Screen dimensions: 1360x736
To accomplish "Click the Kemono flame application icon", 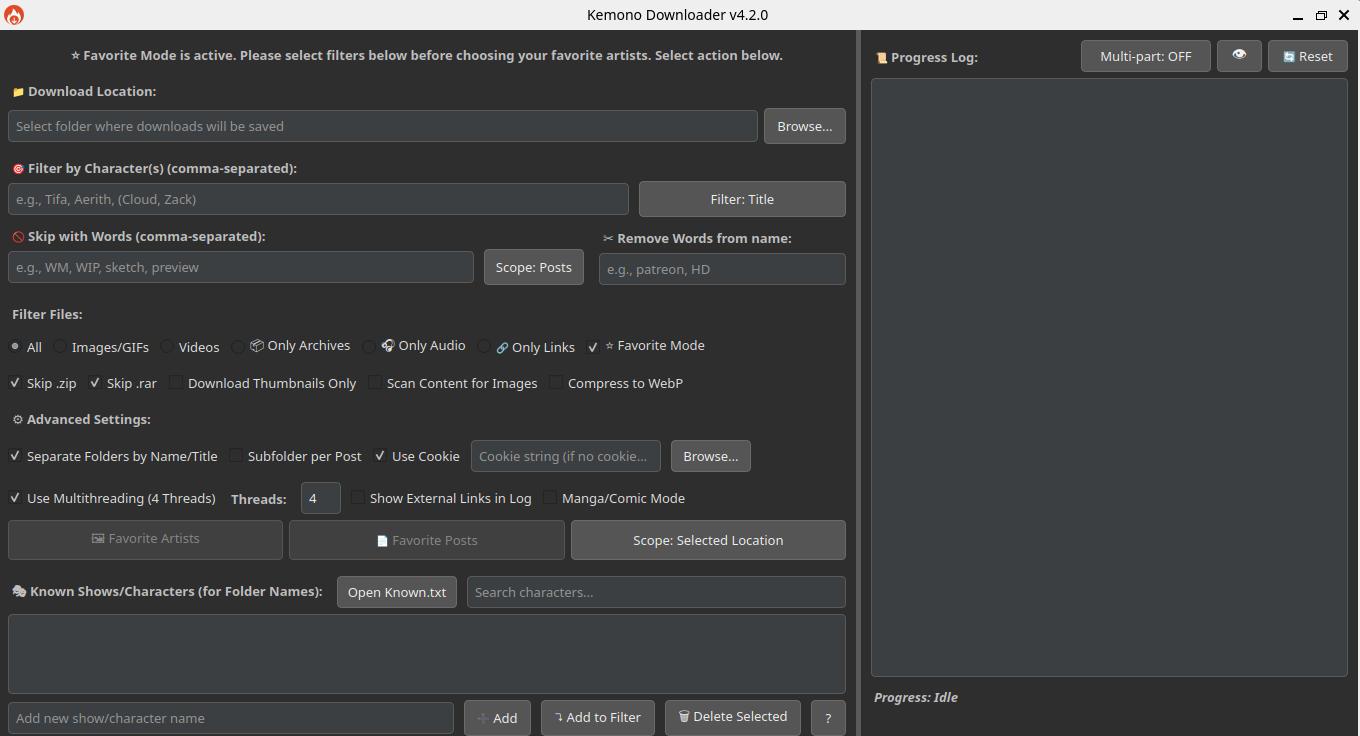I will click(15, 14).
